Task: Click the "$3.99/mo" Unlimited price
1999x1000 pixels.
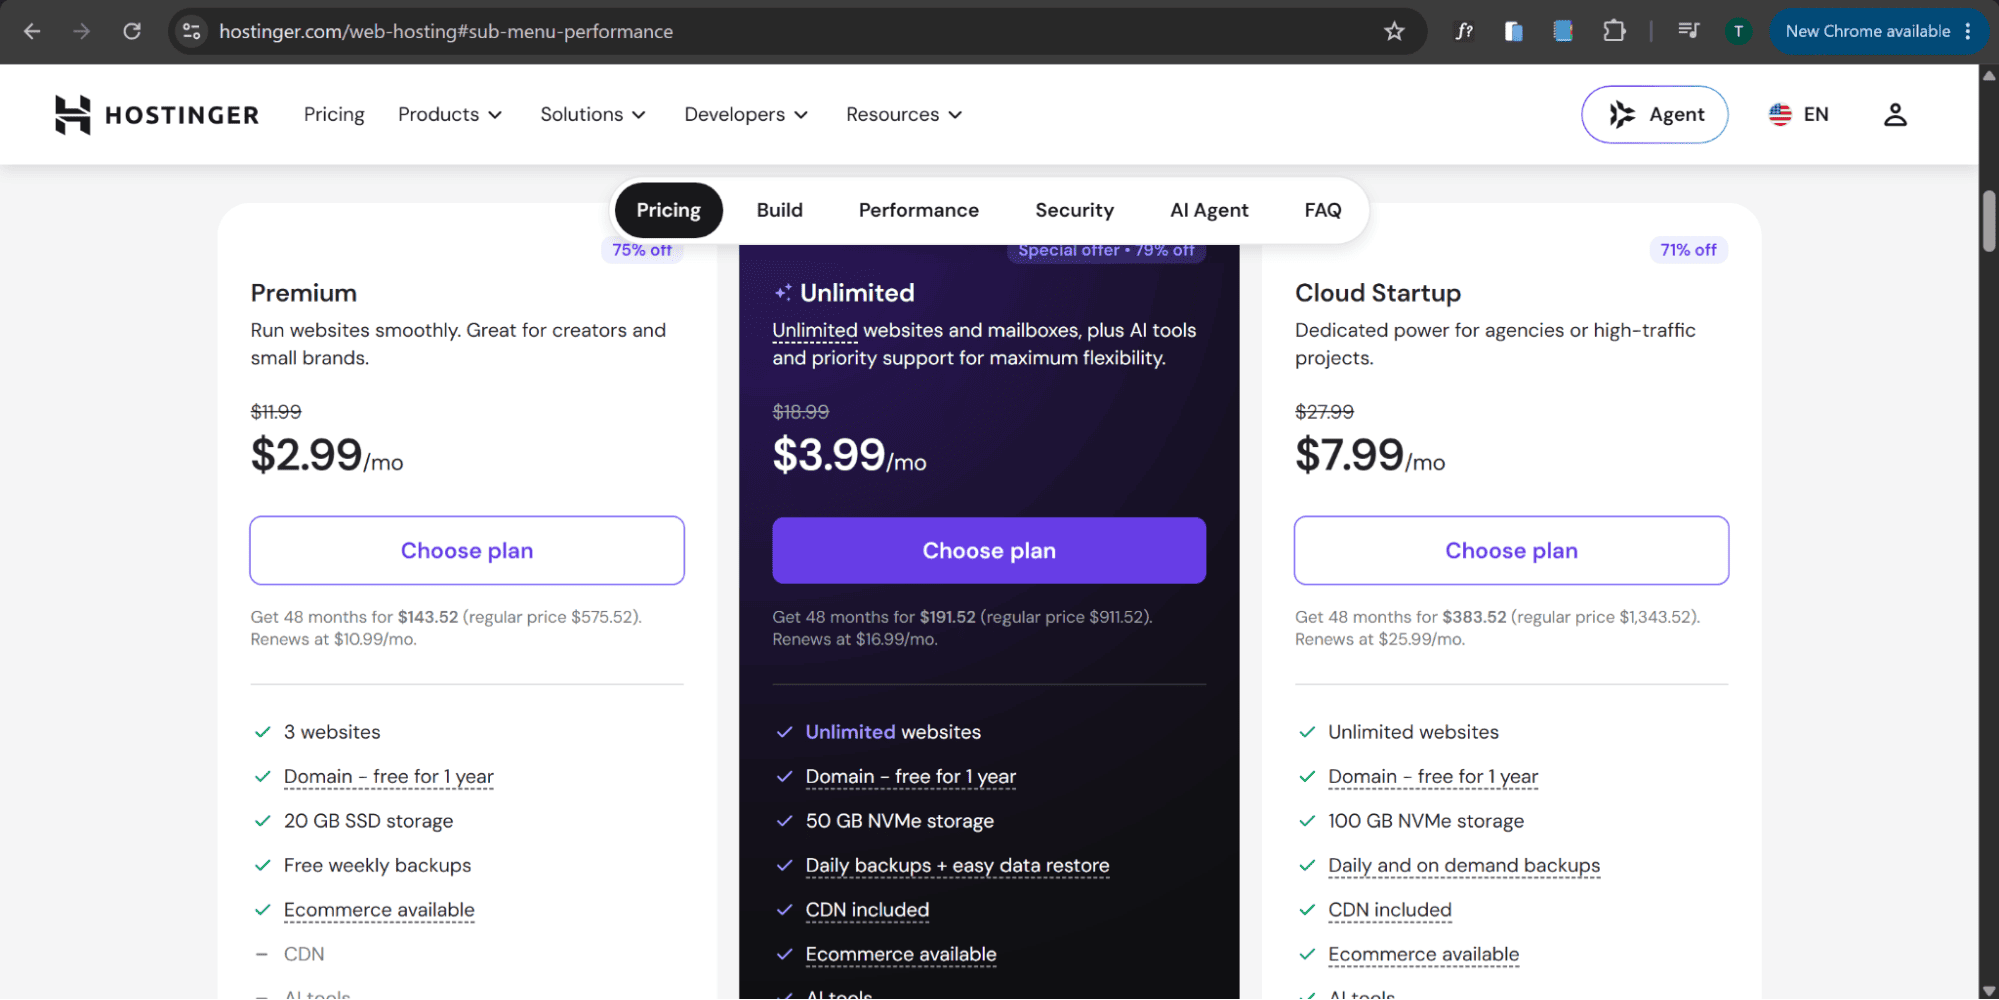Action: [x=849, y=456]
